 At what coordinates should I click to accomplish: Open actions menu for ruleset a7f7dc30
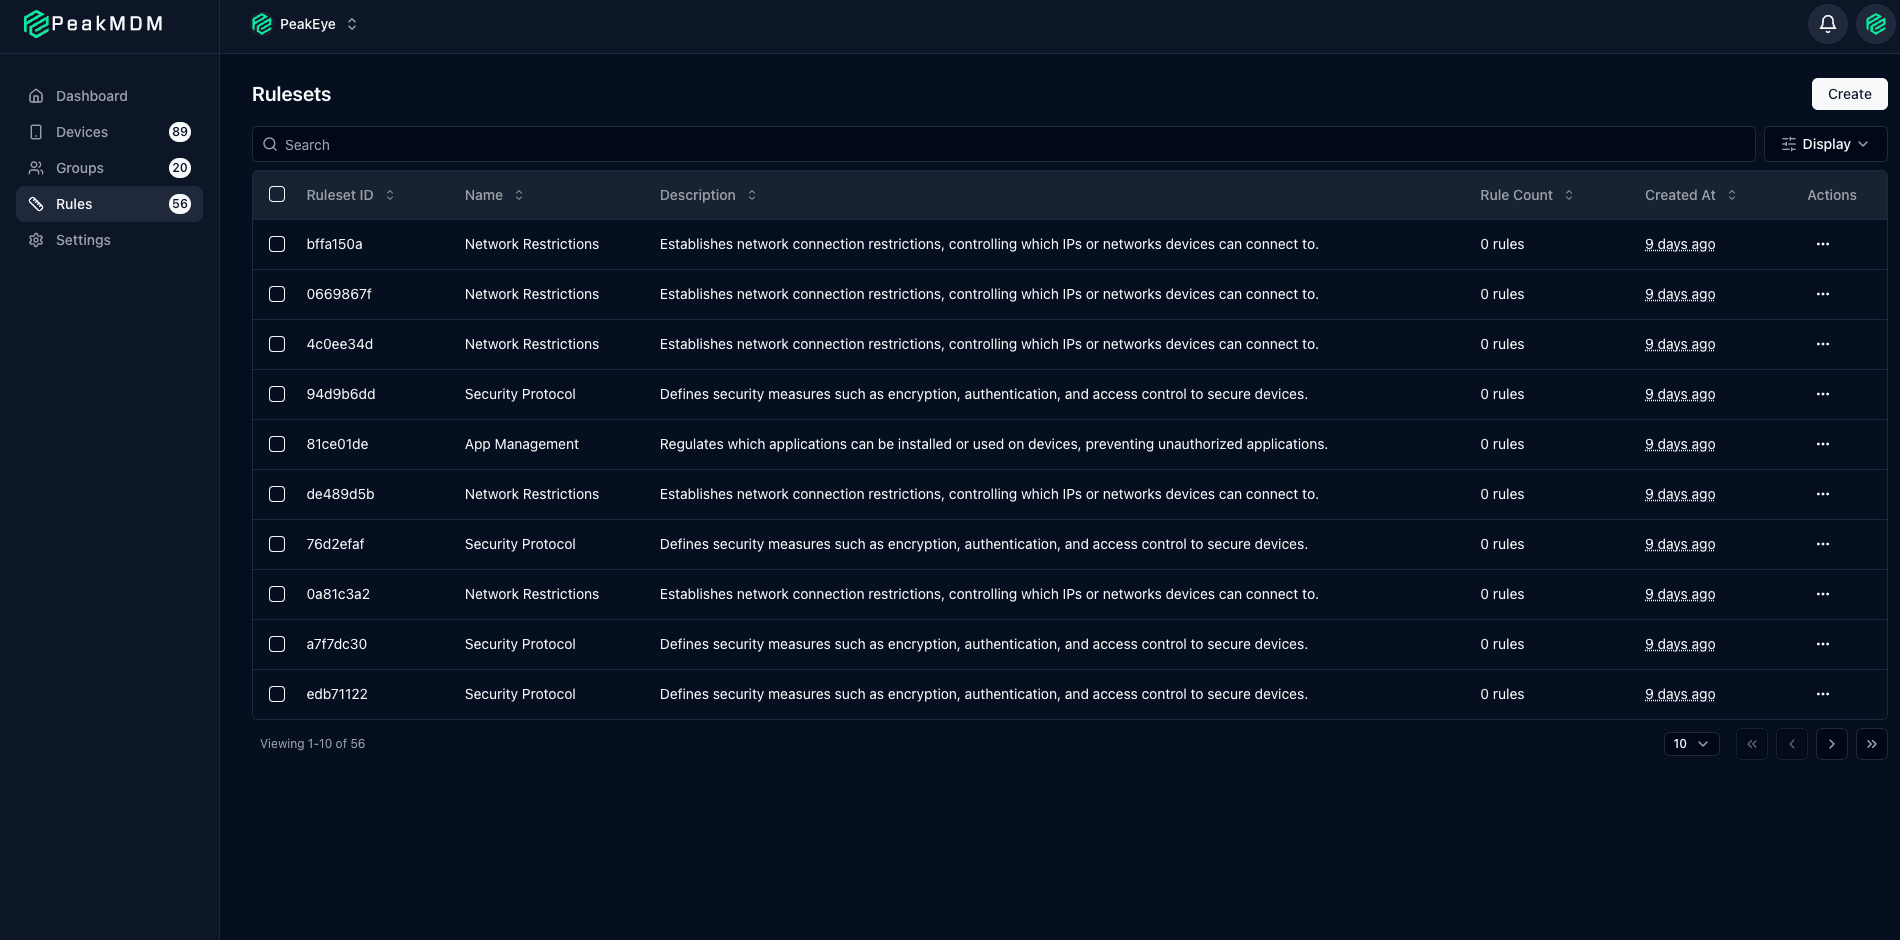1823,644
